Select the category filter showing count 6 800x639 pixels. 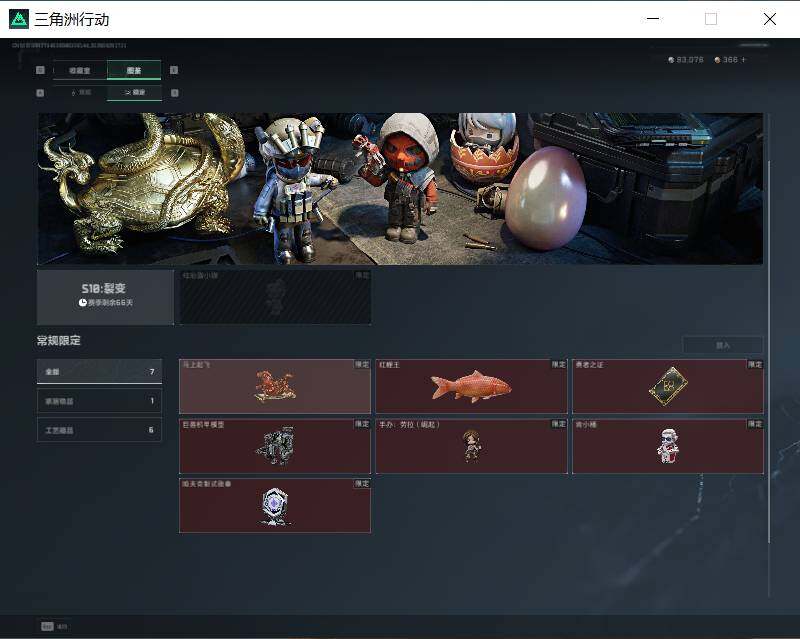coord(99,430)
